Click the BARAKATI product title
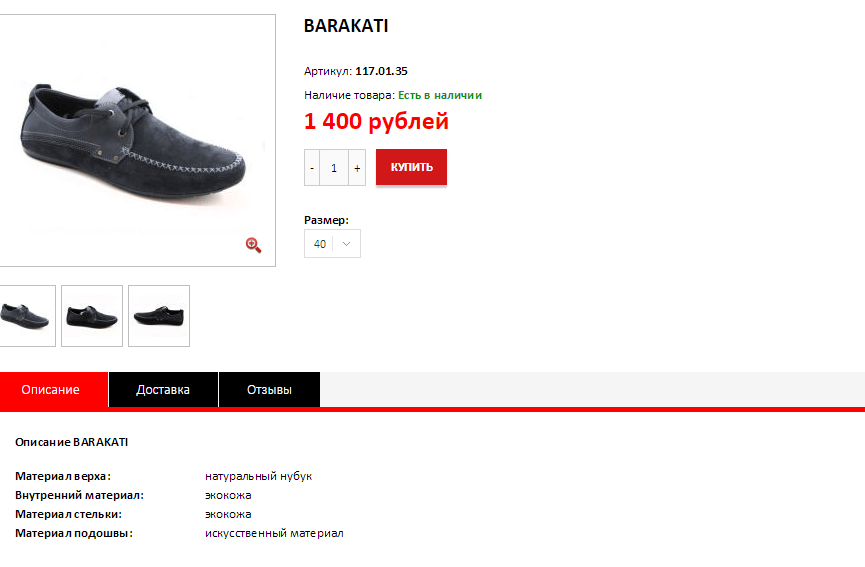The image size is (865, 567). pos(346,26)
